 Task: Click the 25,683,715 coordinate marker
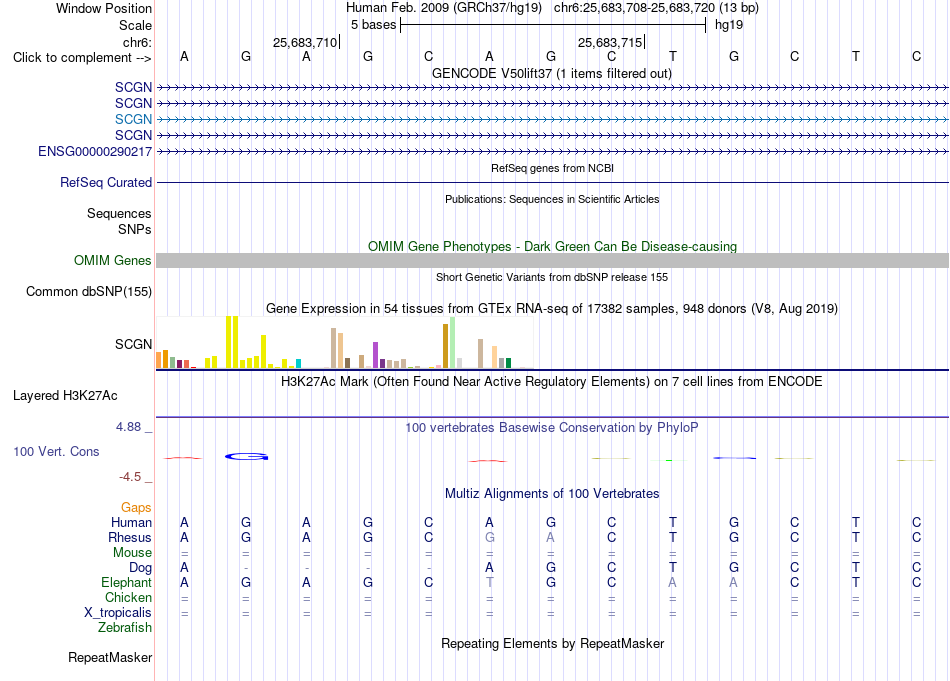click(610, 42)
